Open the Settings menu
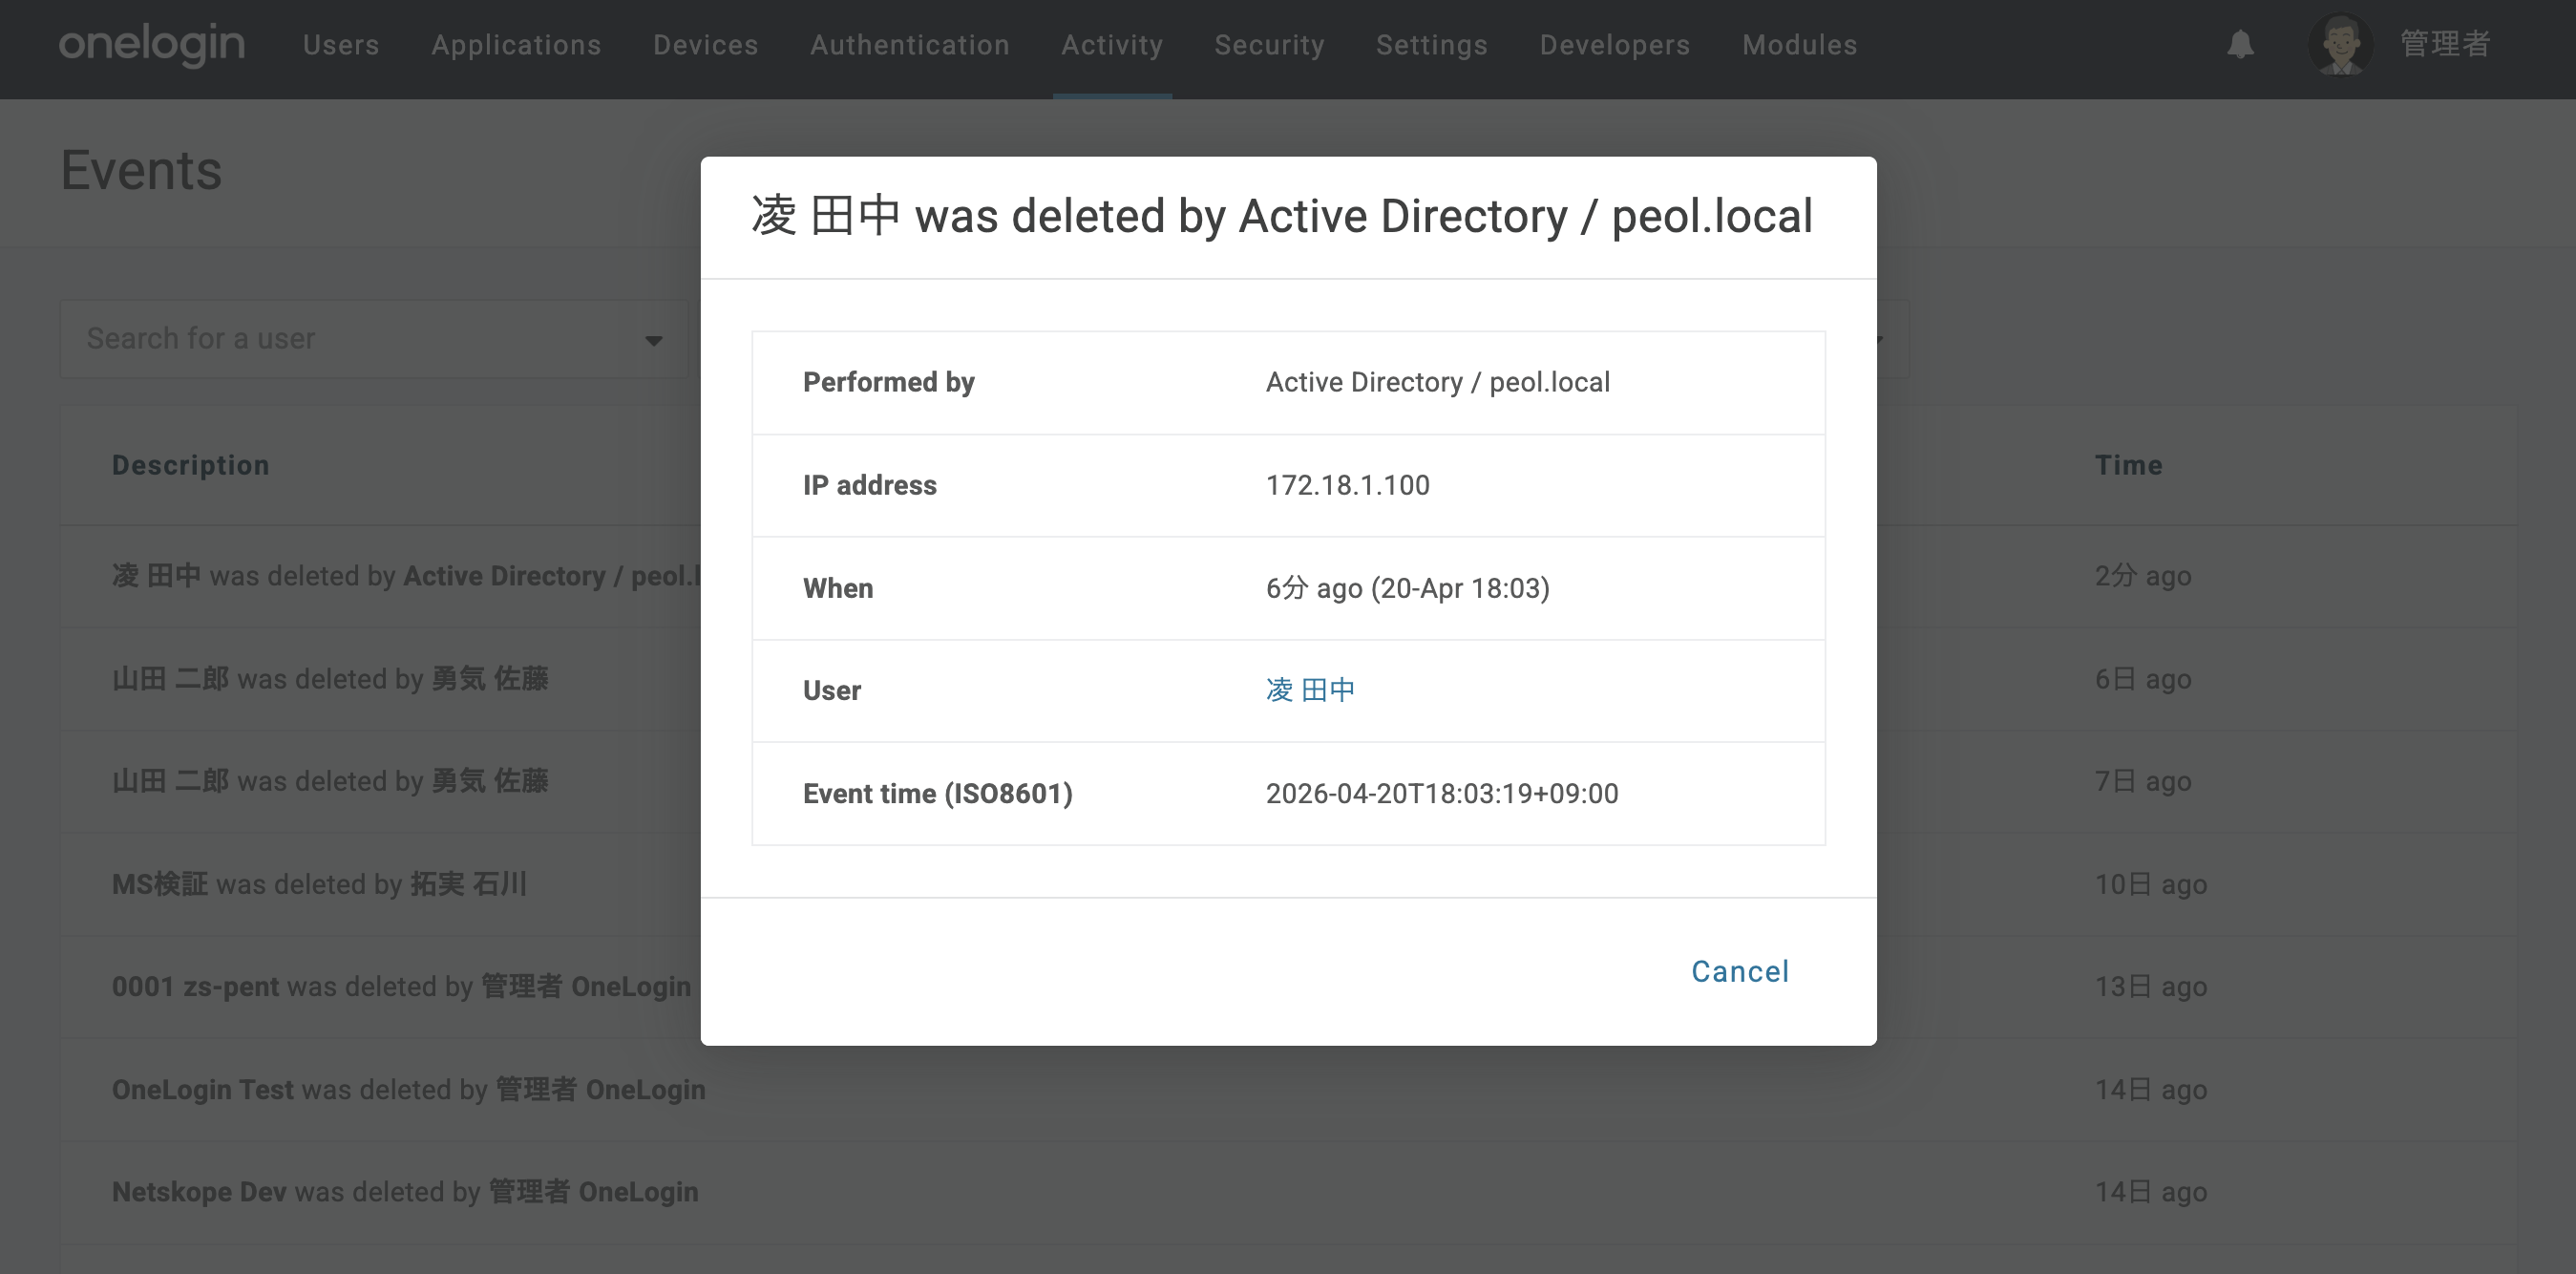Image resolution: width=2576 pixels, height=1274 pixels. coord(1432,45)
